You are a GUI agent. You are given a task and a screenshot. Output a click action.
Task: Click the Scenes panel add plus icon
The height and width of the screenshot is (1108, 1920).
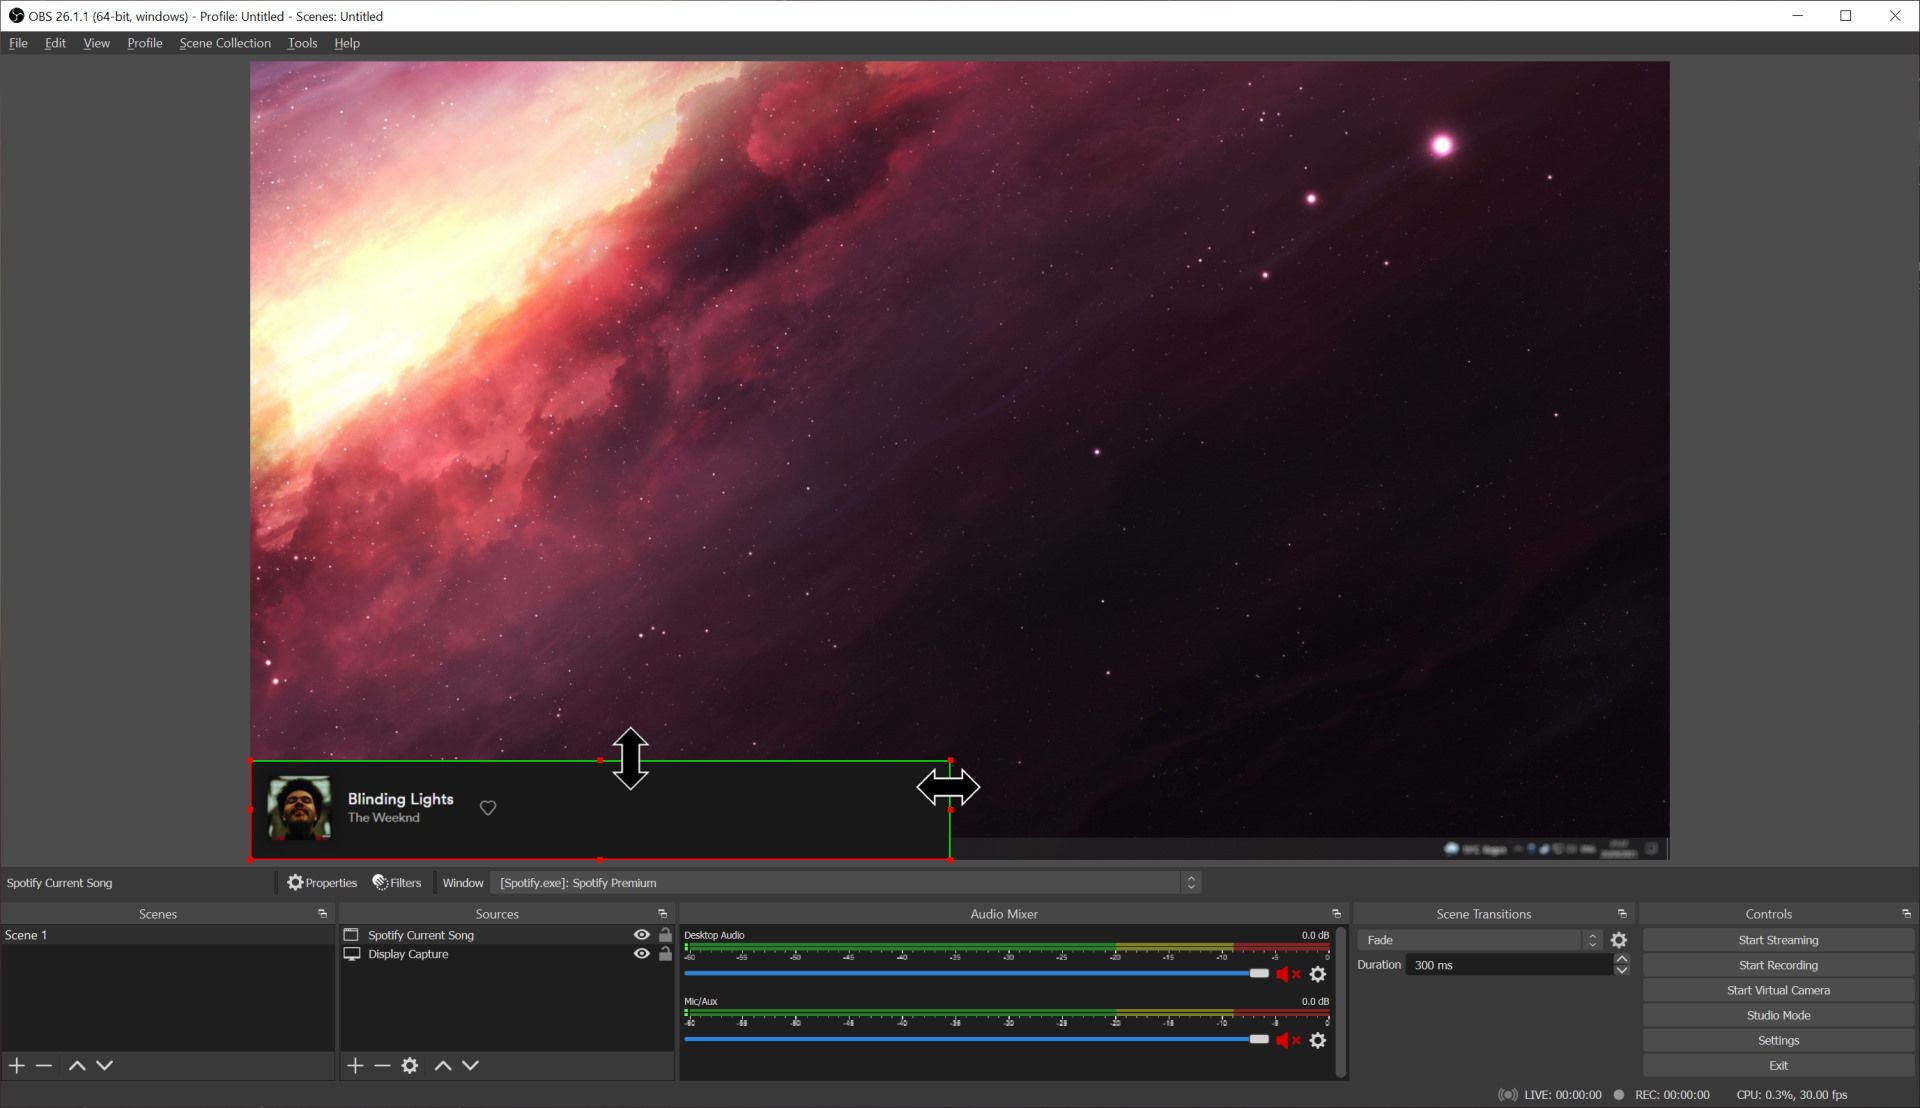coord(17,1066)
